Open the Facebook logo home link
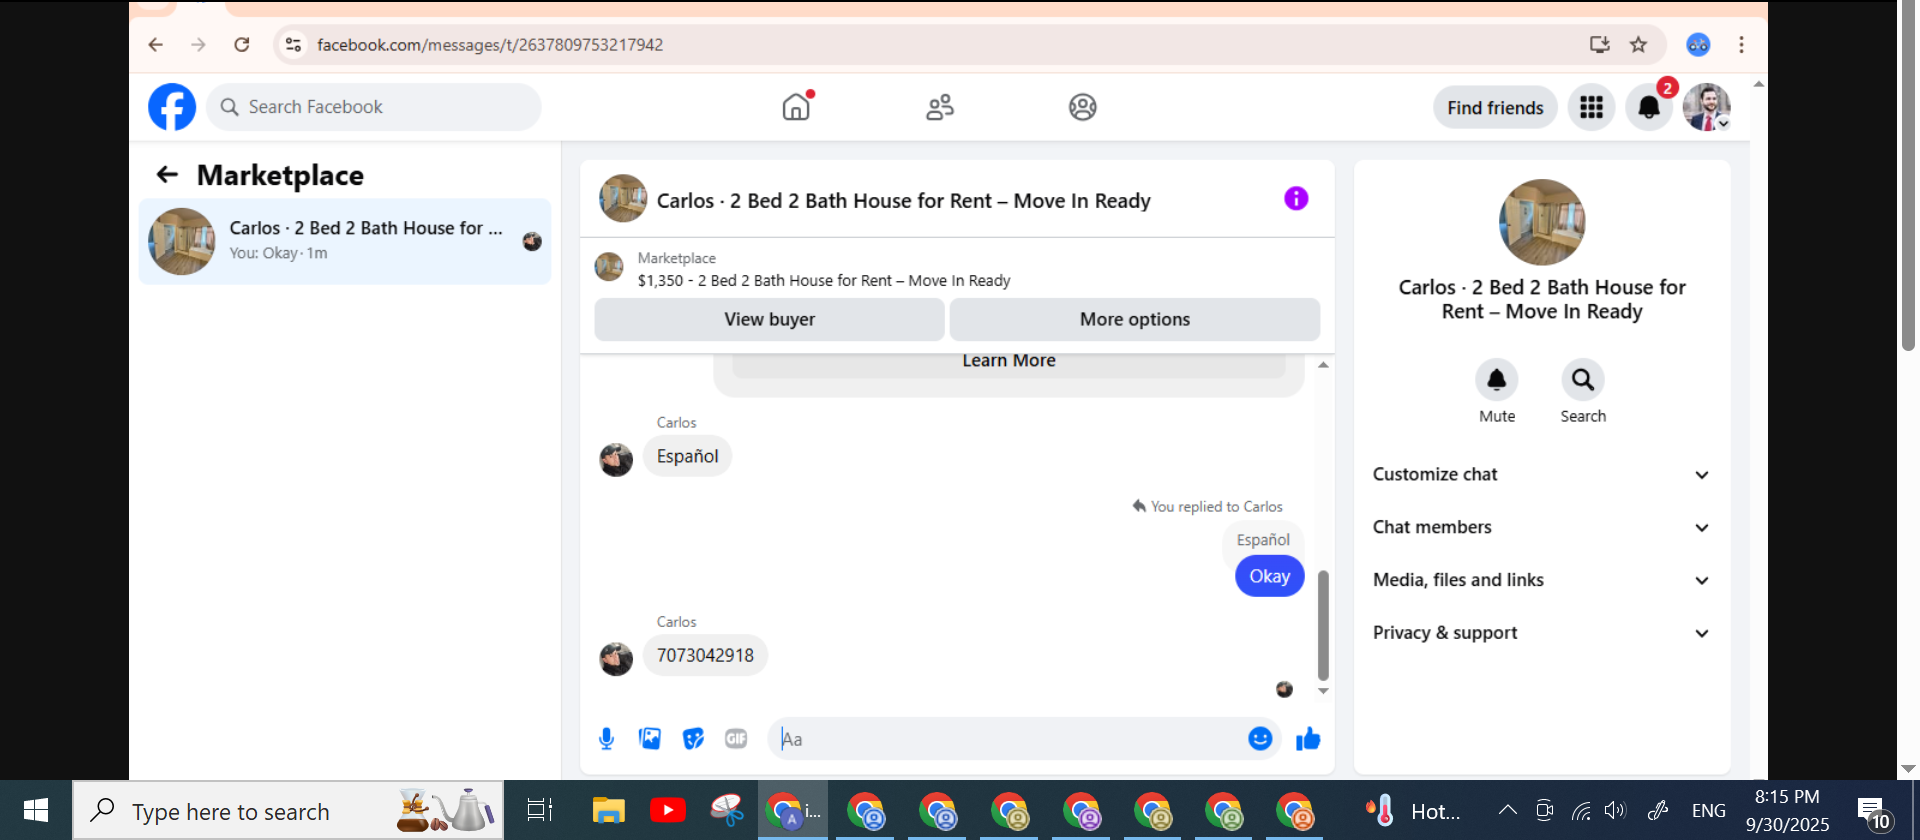The width and height of the screenshot is (1920, 840). tap(172, 107)
